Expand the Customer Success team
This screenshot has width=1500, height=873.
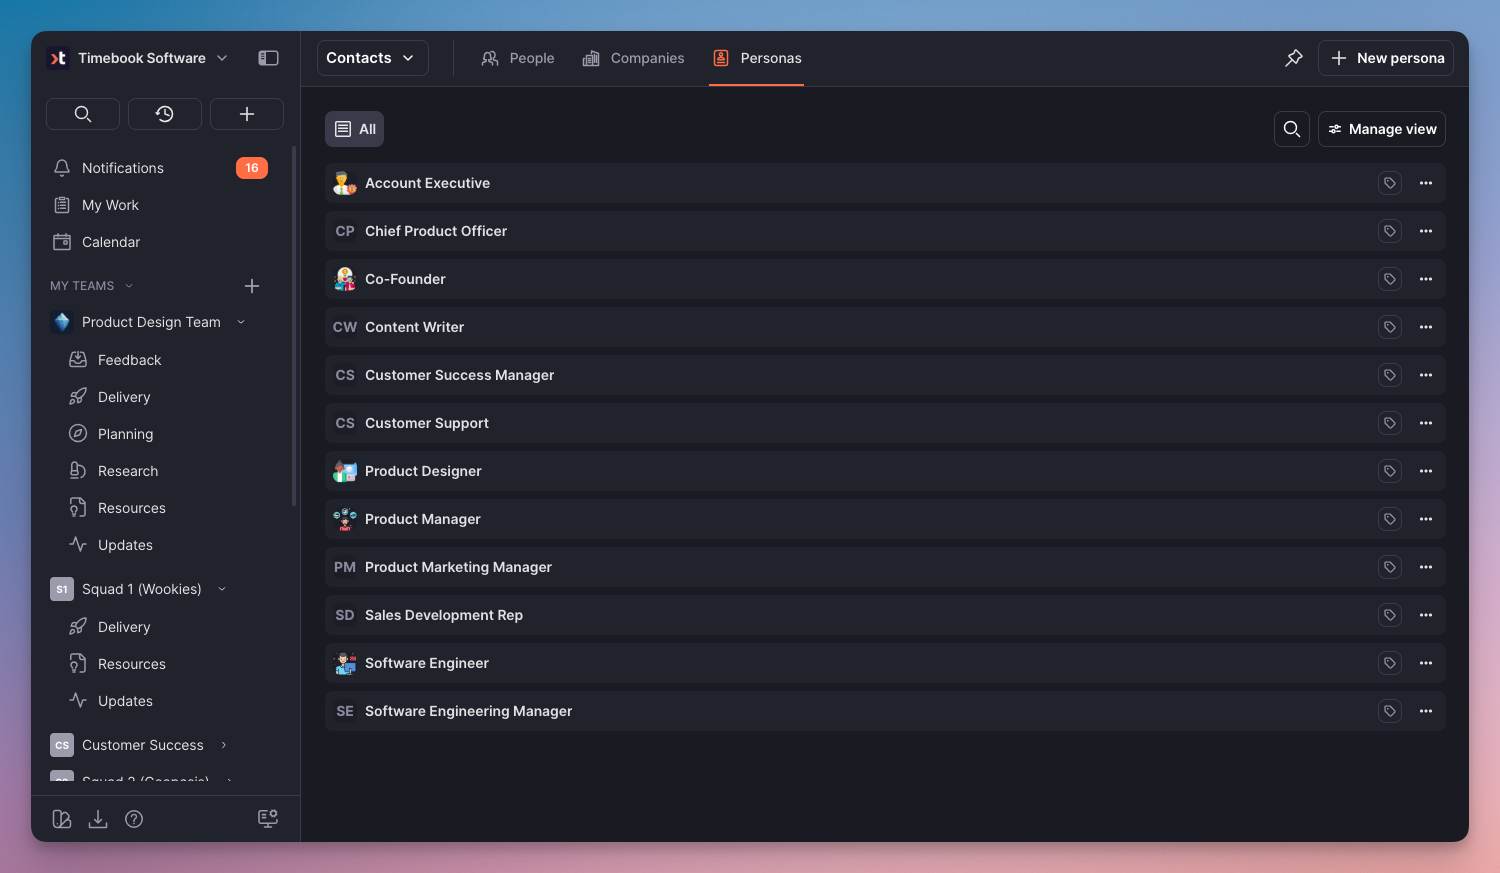coord(224,745)
